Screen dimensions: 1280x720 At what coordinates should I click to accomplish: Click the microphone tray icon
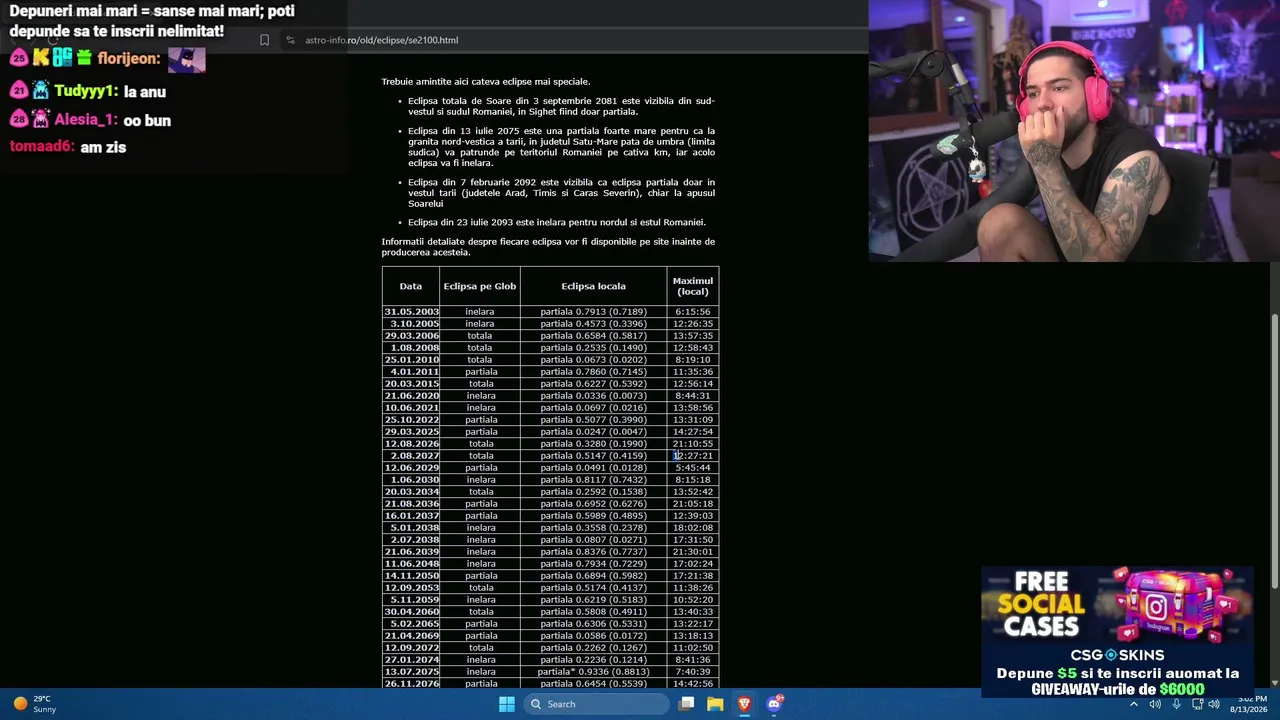[x=1176, y=704]
